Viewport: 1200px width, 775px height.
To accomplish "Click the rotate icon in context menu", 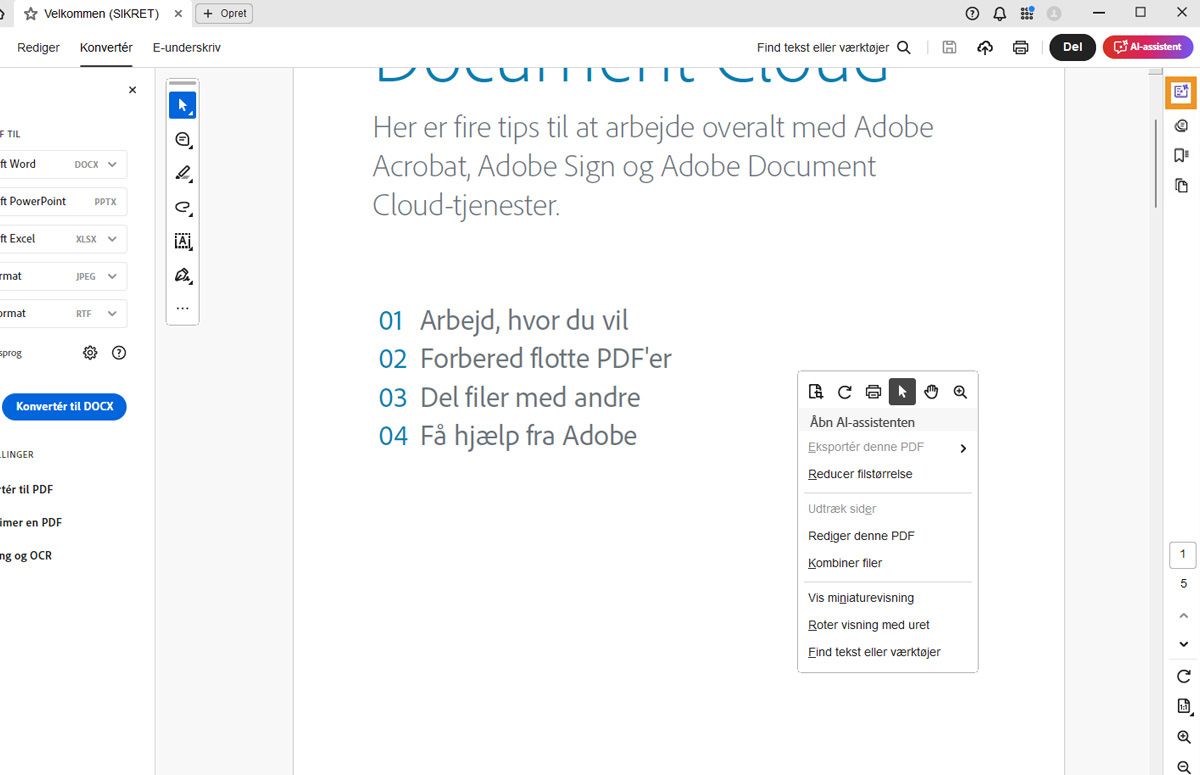I will (844, 391).
